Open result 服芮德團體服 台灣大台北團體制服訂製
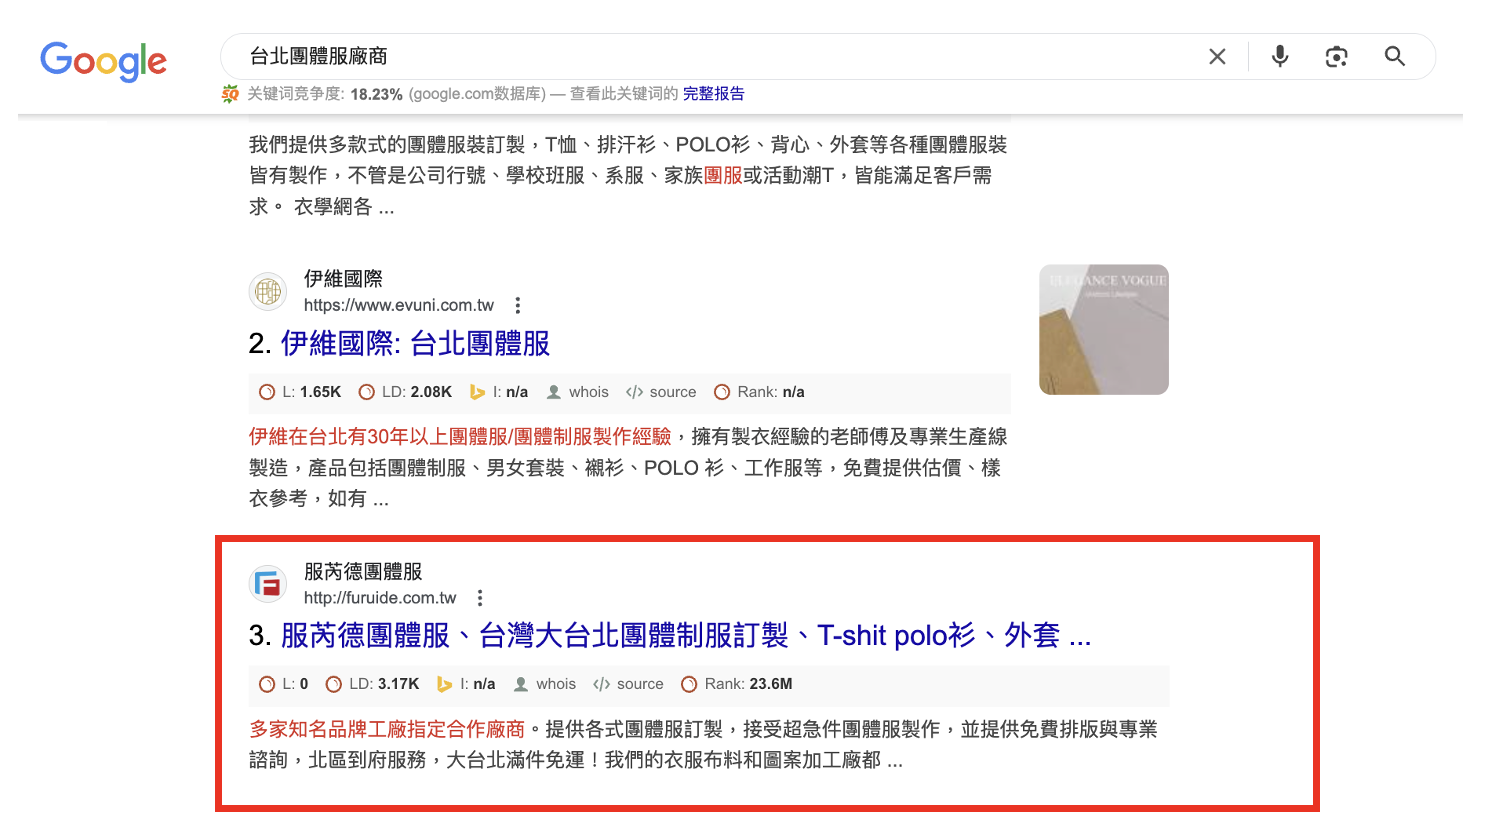 (x=685, y=636)
